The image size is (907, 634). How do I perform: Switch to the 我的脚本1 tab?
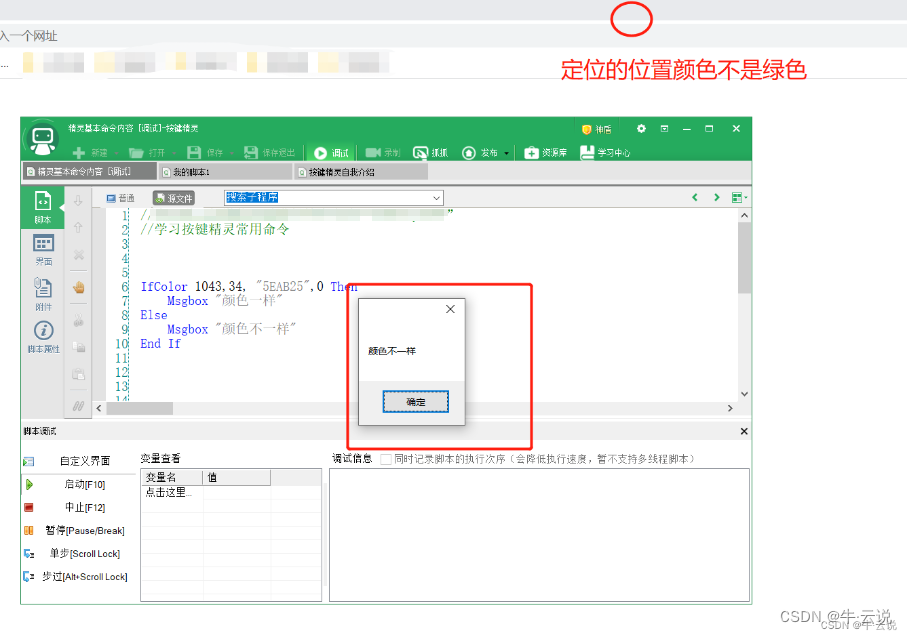coord(226,172)
